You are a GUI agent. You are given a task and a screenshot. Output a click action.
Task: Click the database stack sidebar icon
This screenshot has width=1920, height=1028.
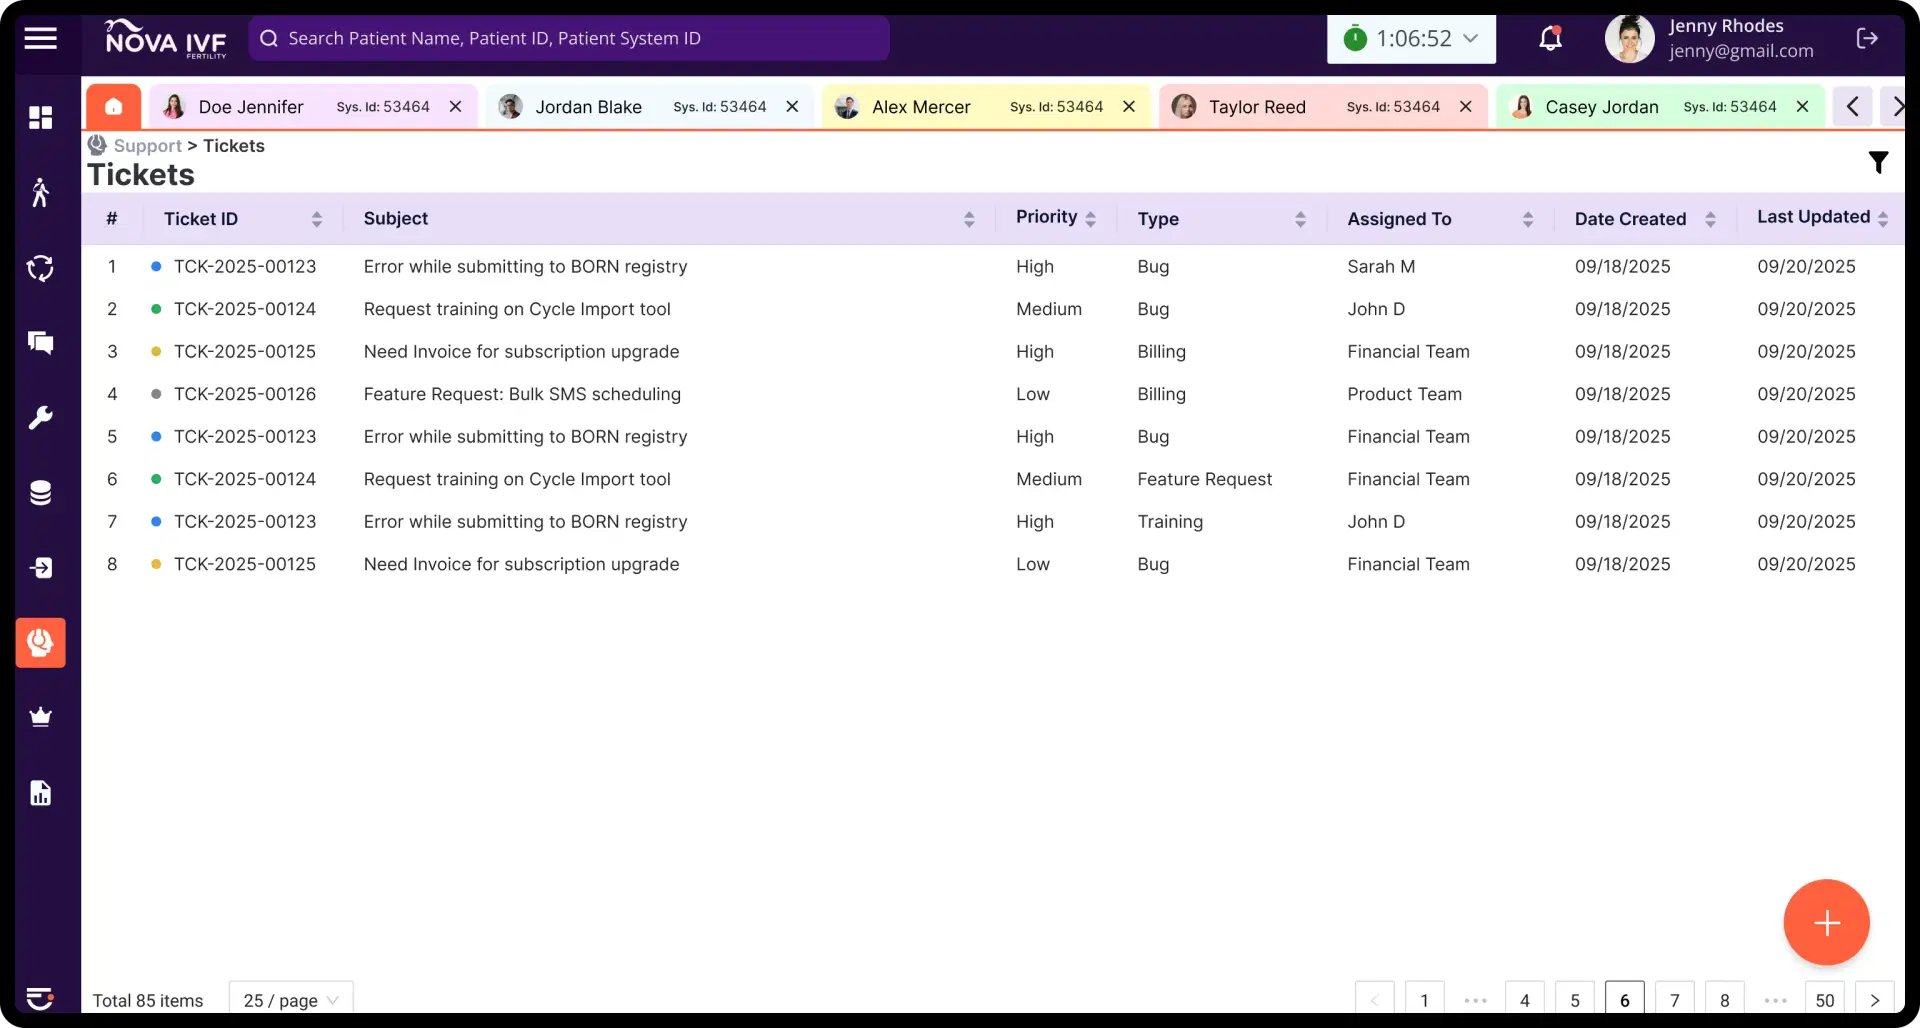pyautogui.click(x=41, y=493)
